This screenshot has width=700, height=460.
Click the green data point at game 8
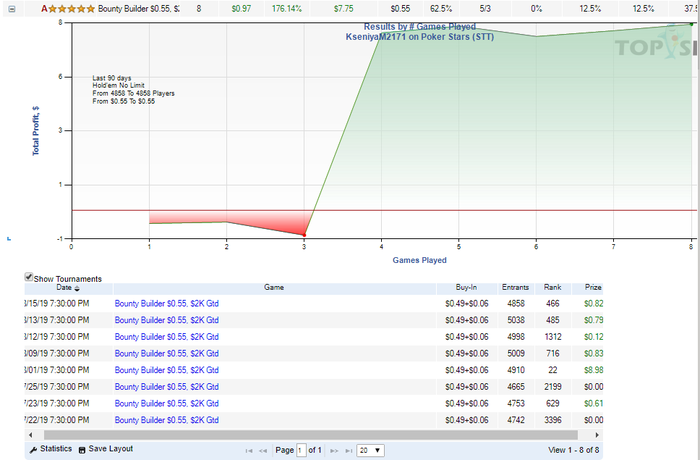(692, 24)
